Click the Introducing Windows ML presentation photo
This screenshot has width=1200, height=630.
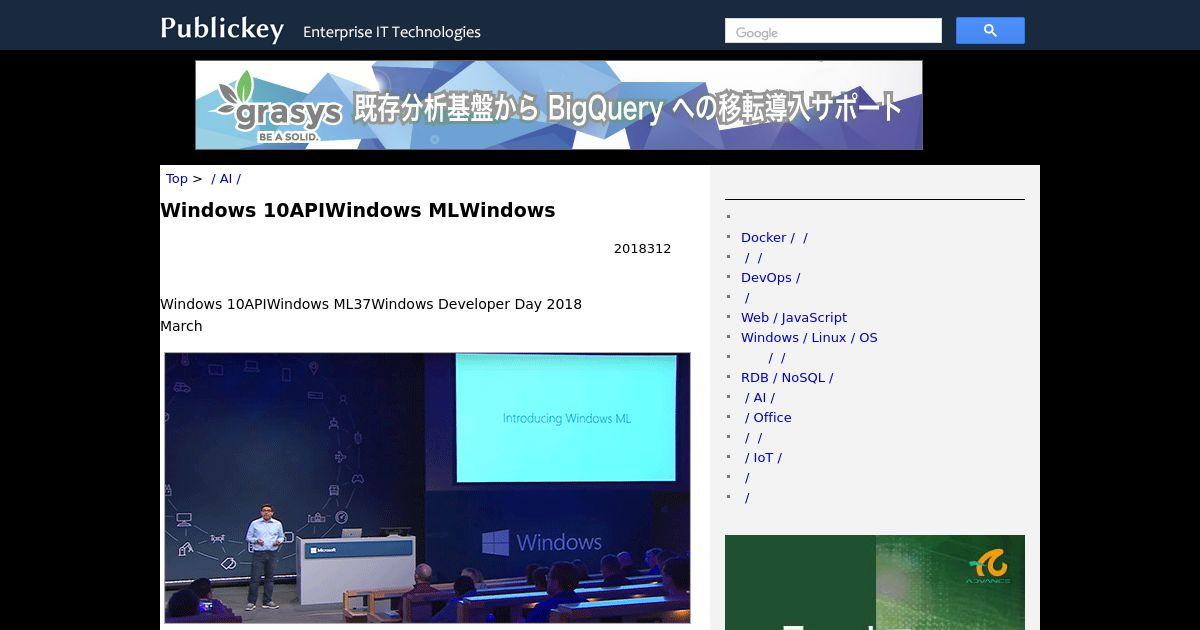427,488
